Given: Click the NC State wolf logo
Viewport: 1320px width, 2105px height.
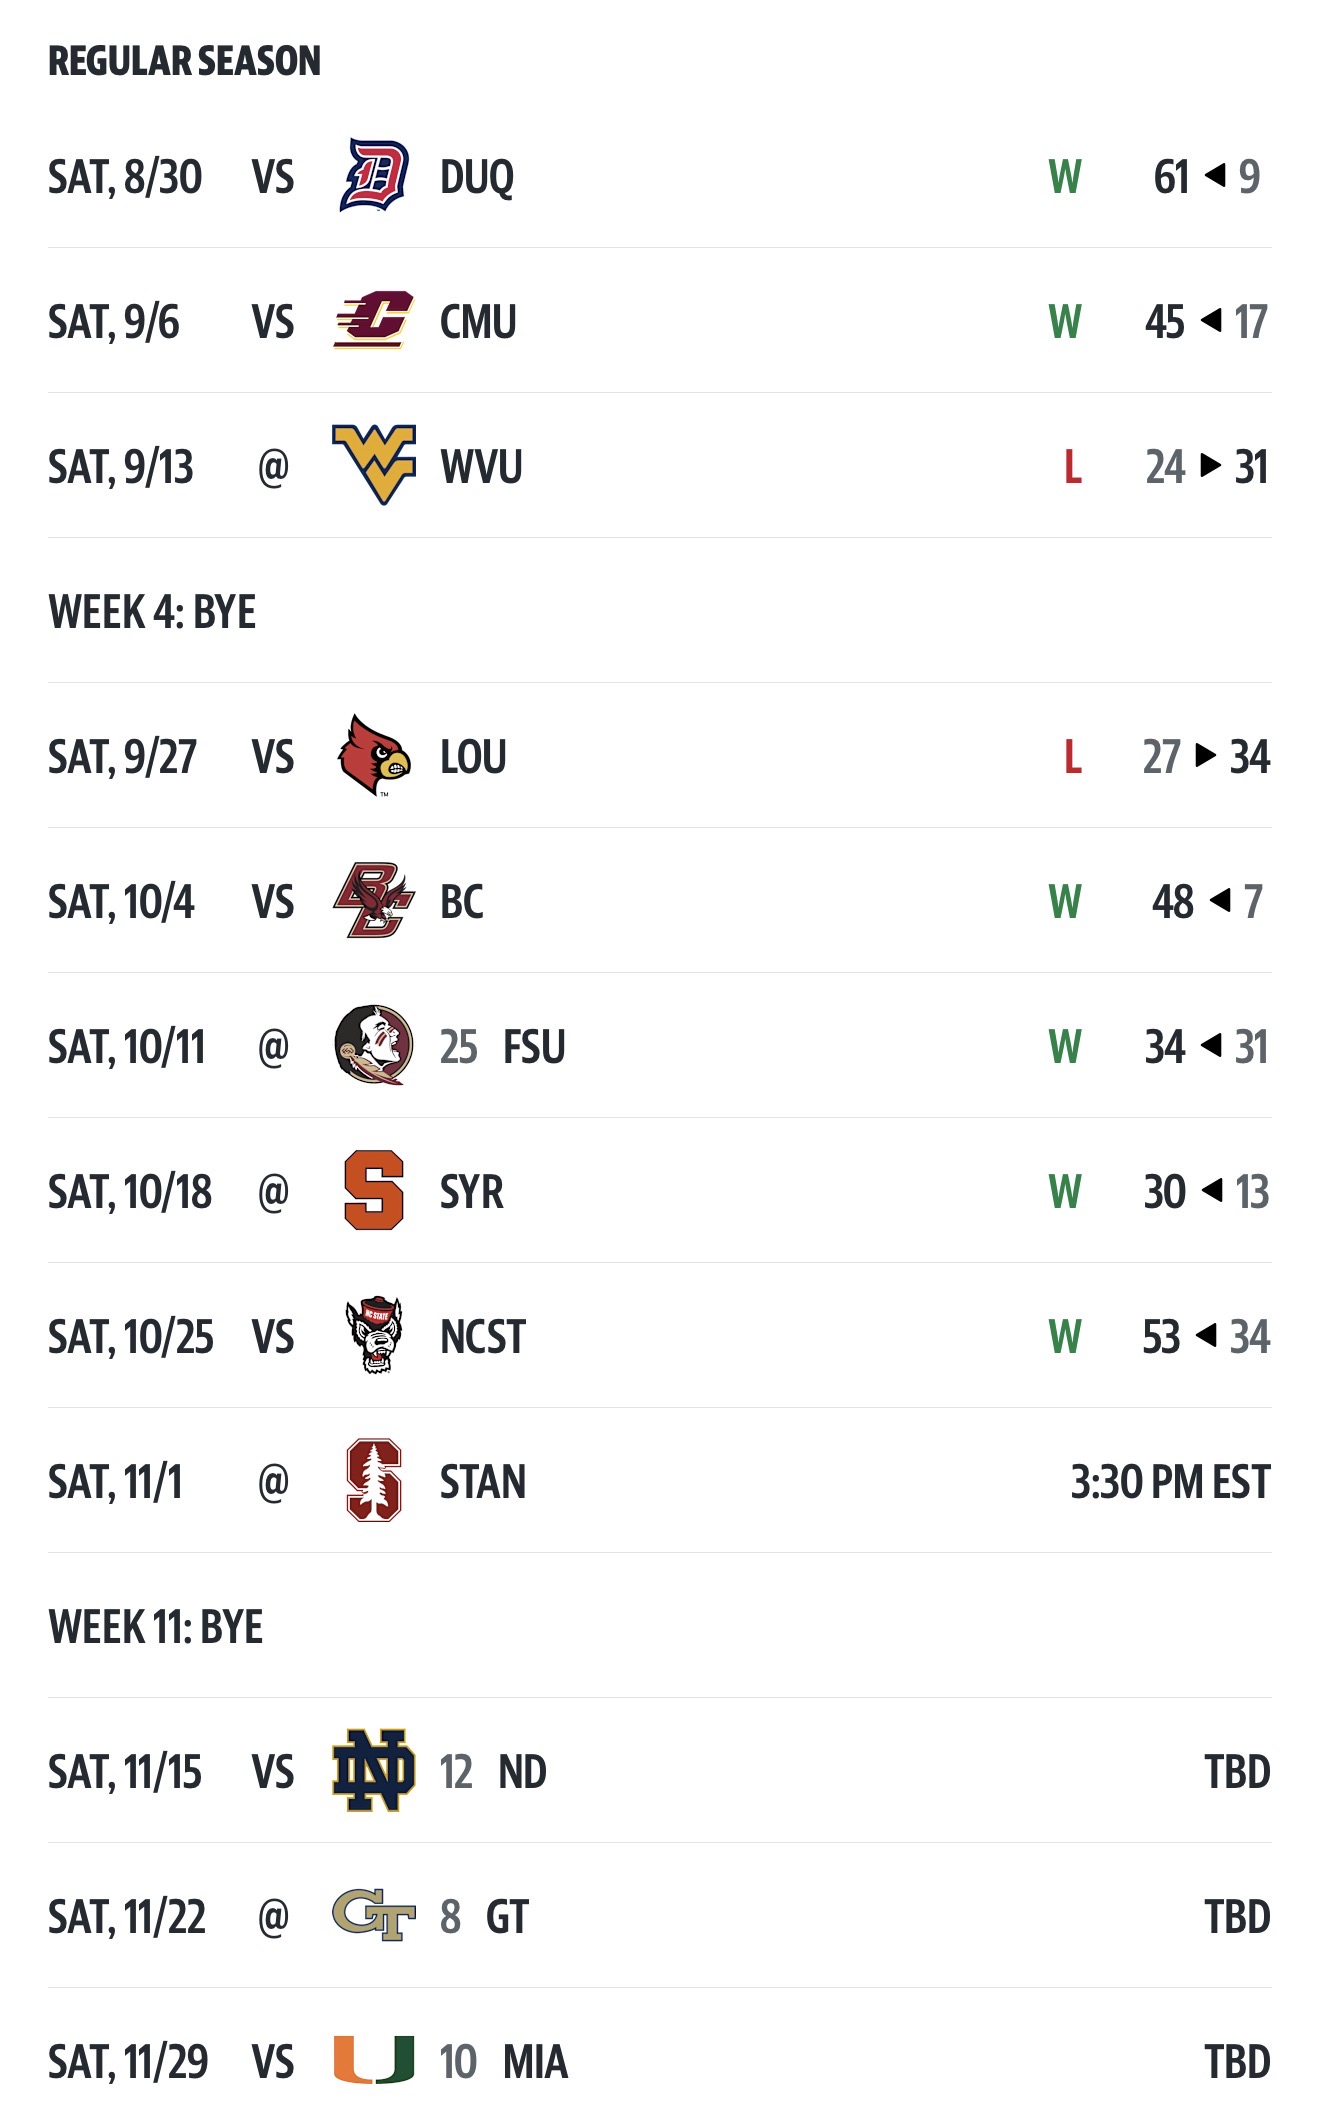Looking at the screenshot, I should pos(374,1336).
